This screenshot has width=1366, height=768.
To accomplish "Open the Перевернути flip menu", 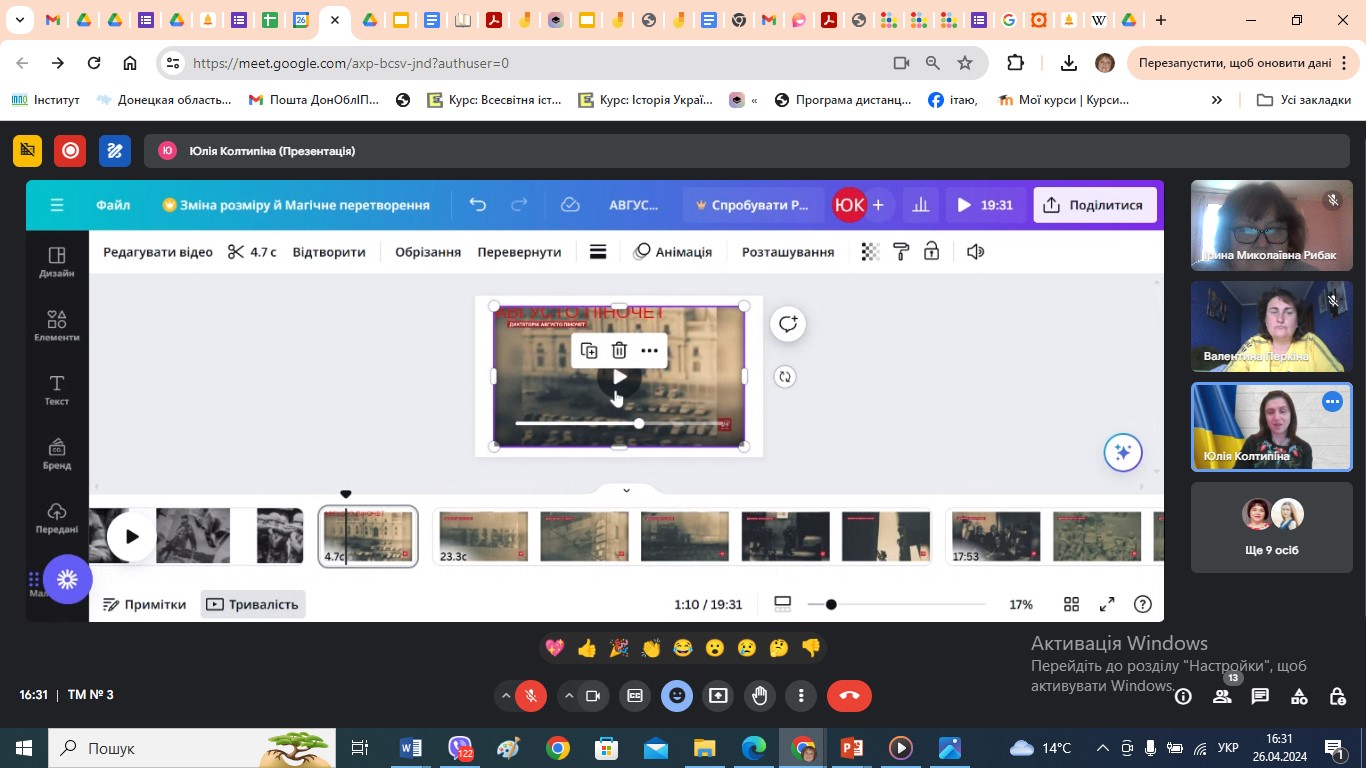I will tap(519, 252).
